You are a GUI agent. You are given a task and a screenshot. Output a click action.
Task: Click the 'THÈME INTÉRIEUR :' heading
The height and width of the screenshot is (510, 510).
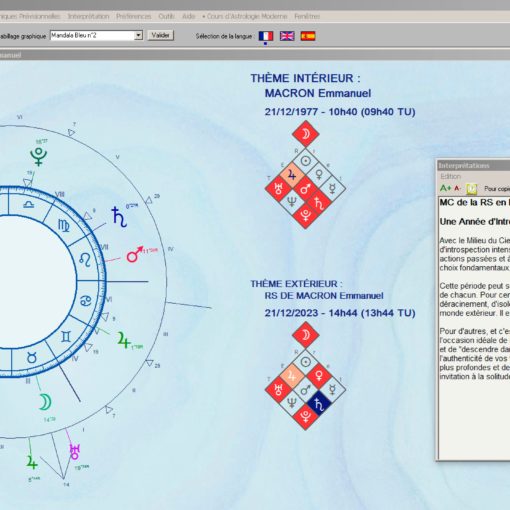pos(305,78)
